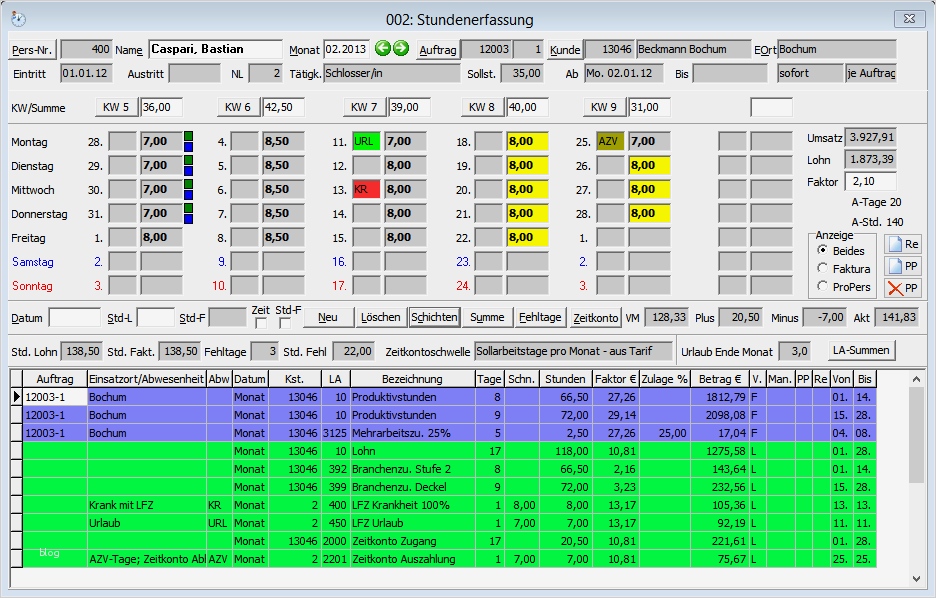Click the PP document icon button
The image size is (936, 598).
coord(903,267)
